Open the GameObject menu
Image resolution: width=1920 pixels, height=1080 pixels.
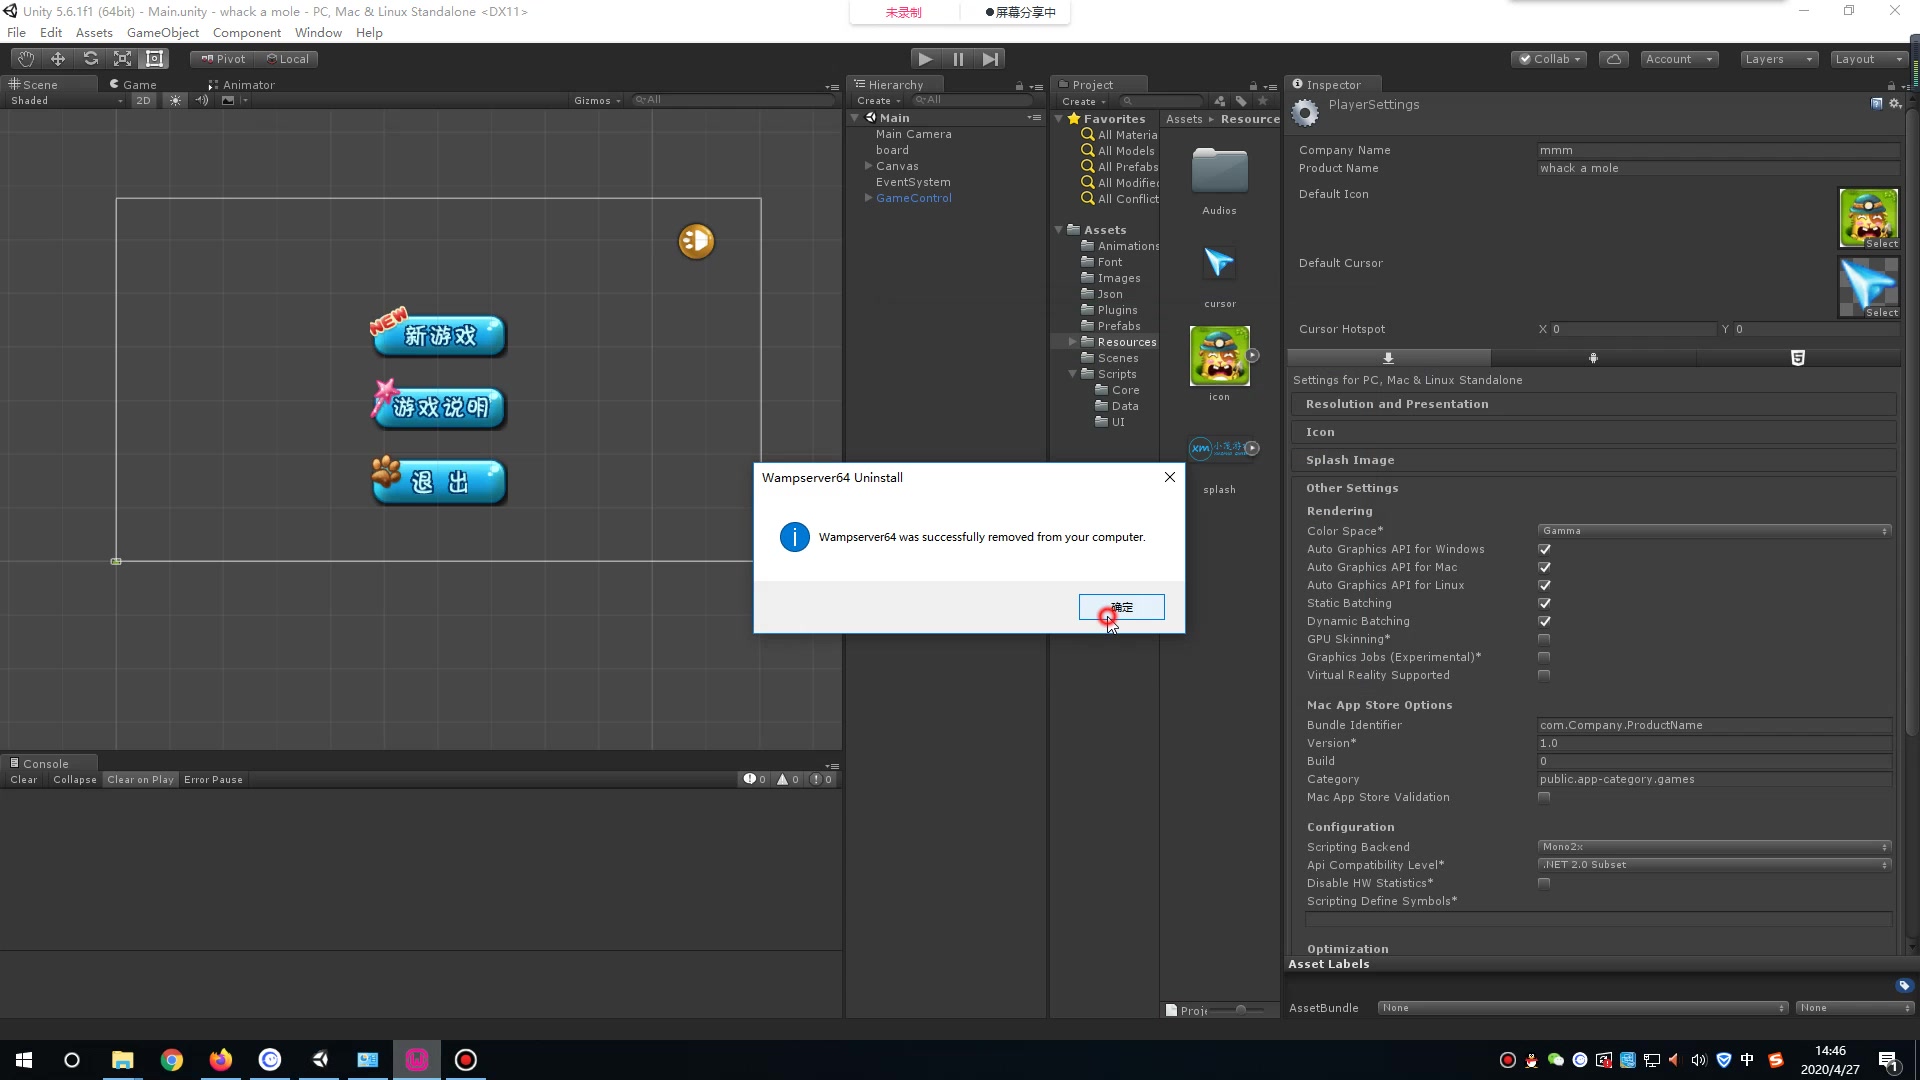[162, 32]
